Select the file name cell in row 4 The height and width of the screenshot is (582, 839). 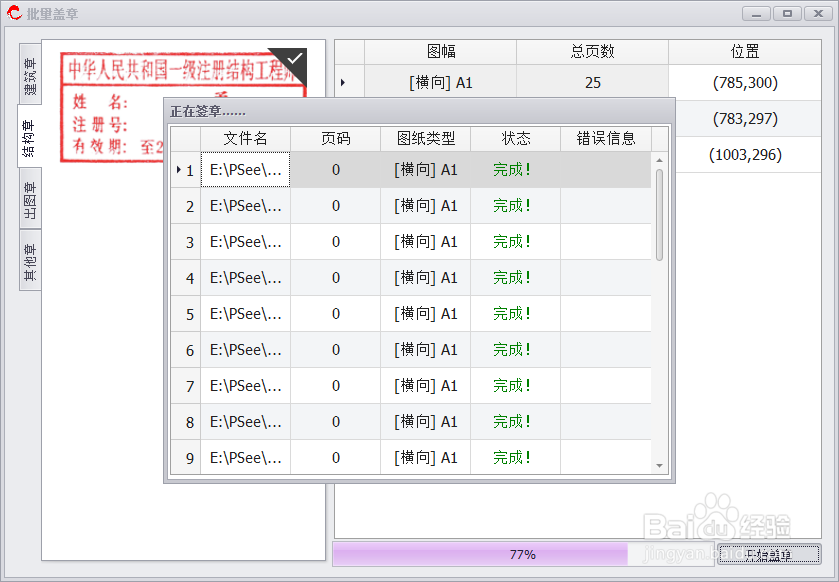246,278
